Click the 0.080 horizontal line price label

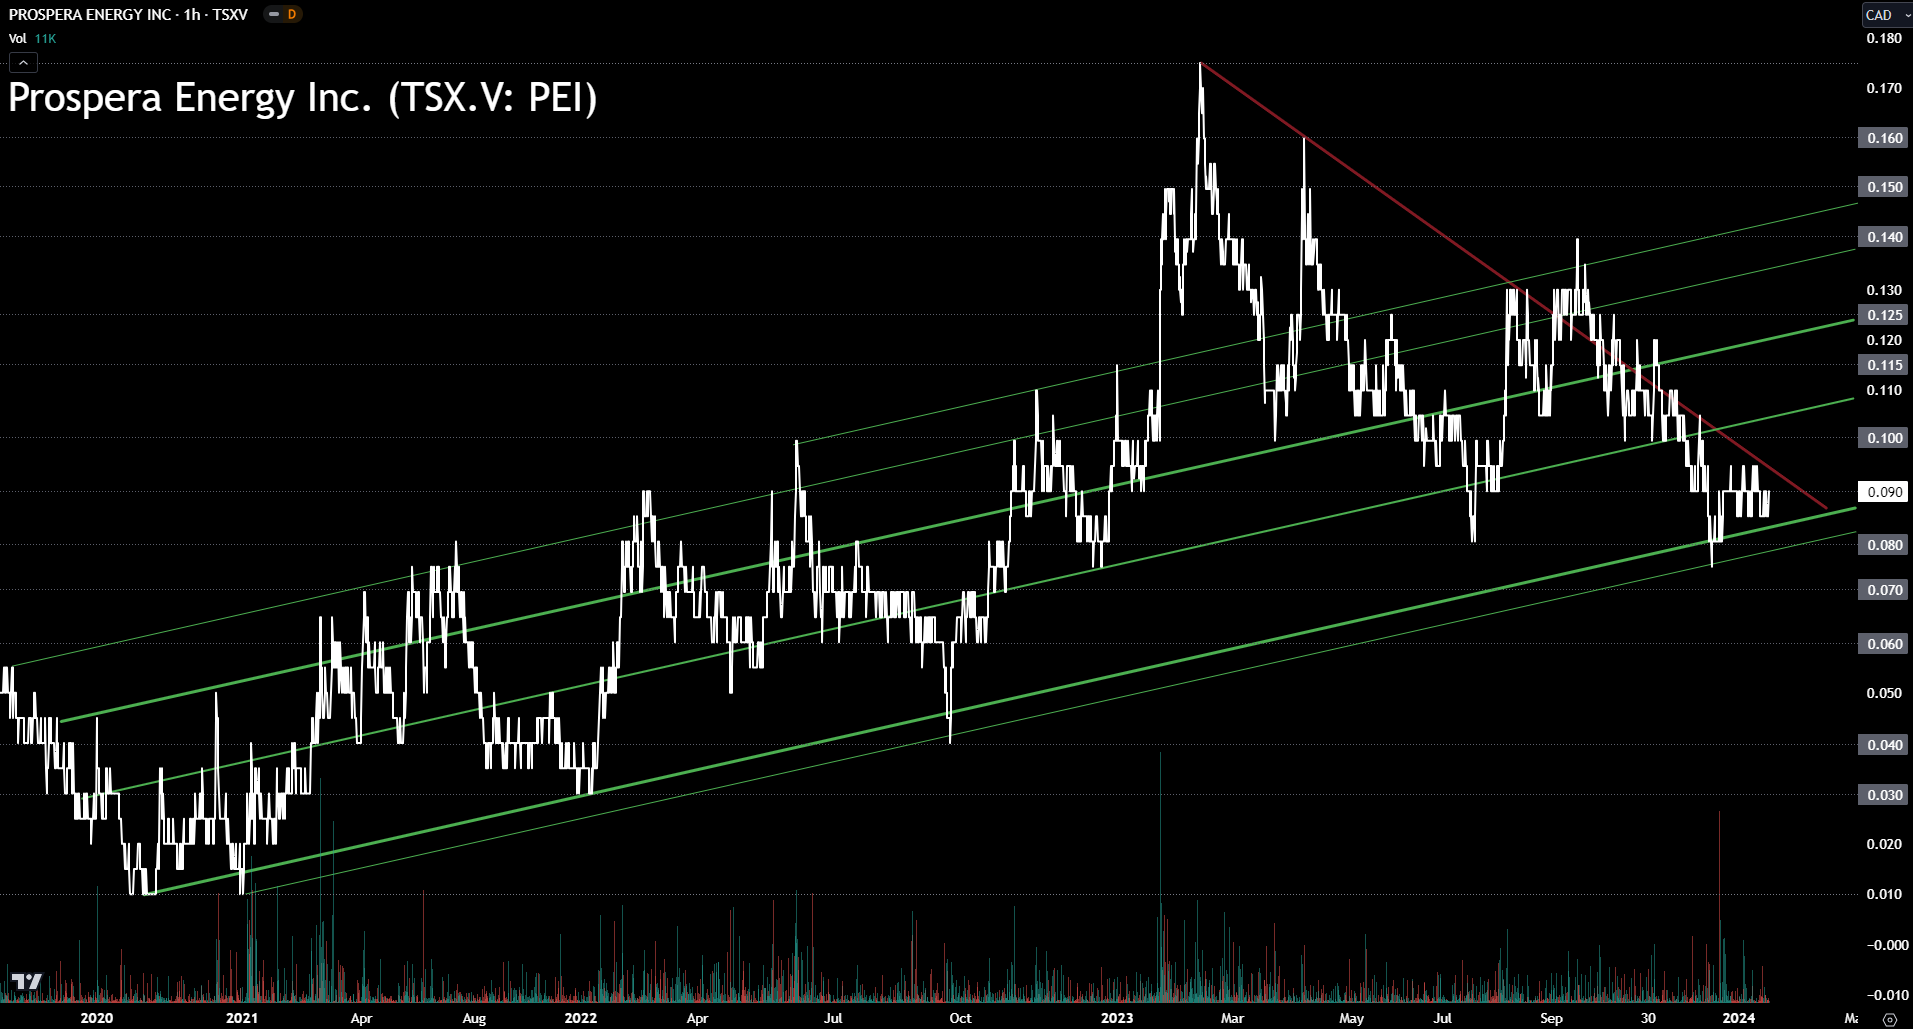[1884, 545]
